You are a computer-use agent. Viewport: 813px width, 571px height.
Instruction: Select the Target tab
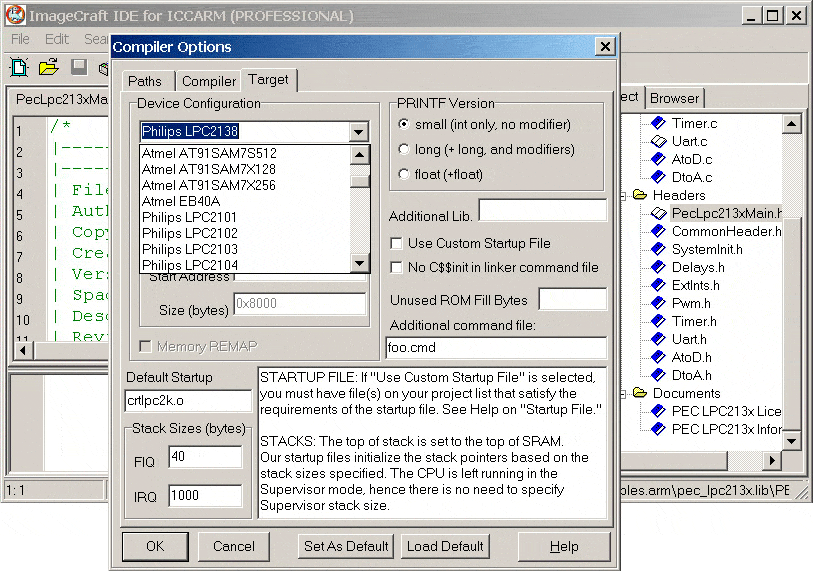268,79
